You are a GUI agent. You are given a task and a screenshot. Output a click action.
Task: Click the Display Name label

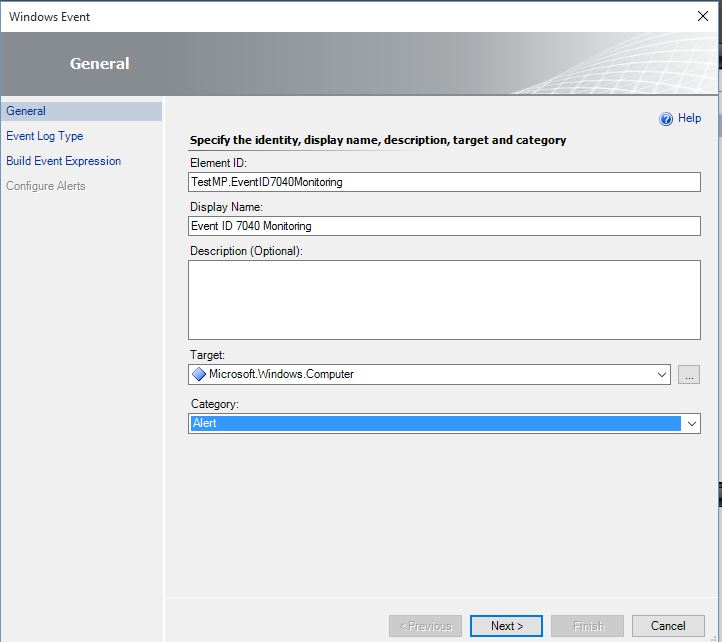click(x=226, y=207)
